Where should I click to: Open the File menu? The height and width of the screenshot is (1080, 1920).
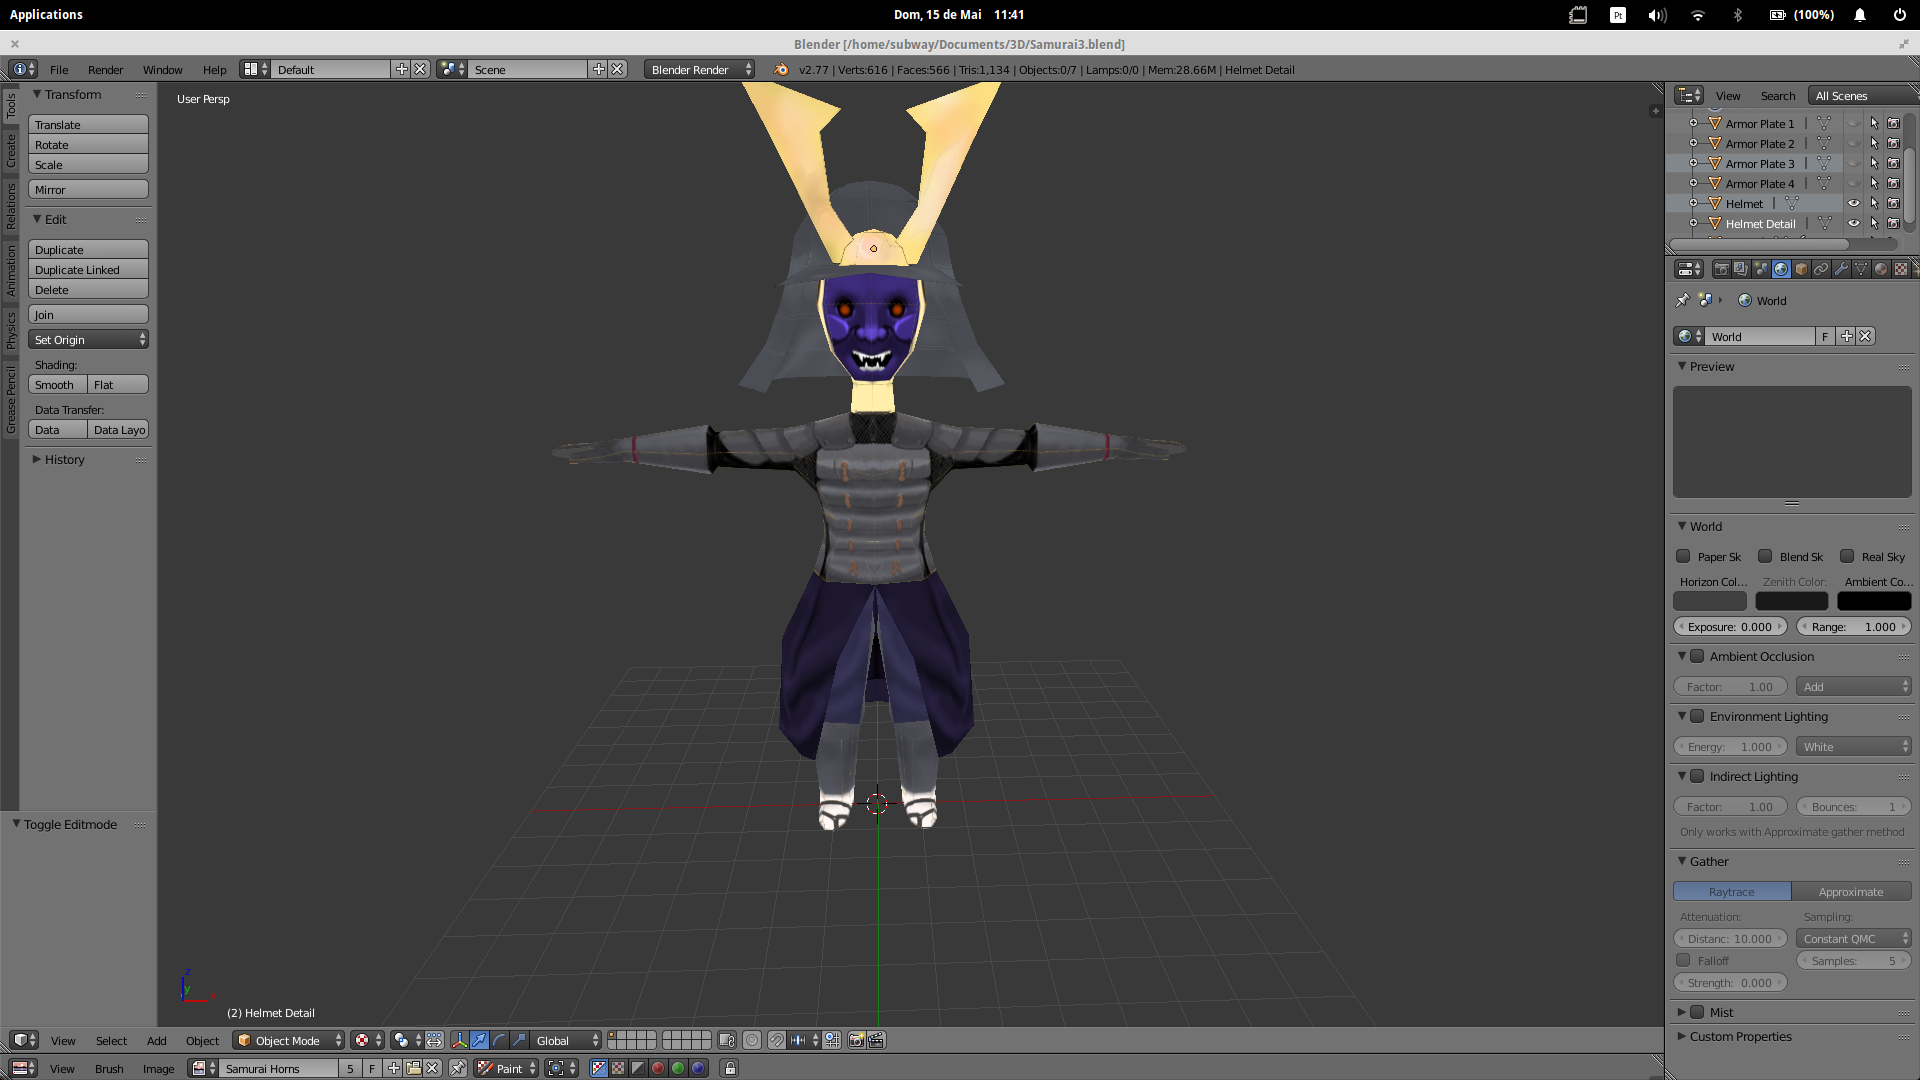(59, 69)
